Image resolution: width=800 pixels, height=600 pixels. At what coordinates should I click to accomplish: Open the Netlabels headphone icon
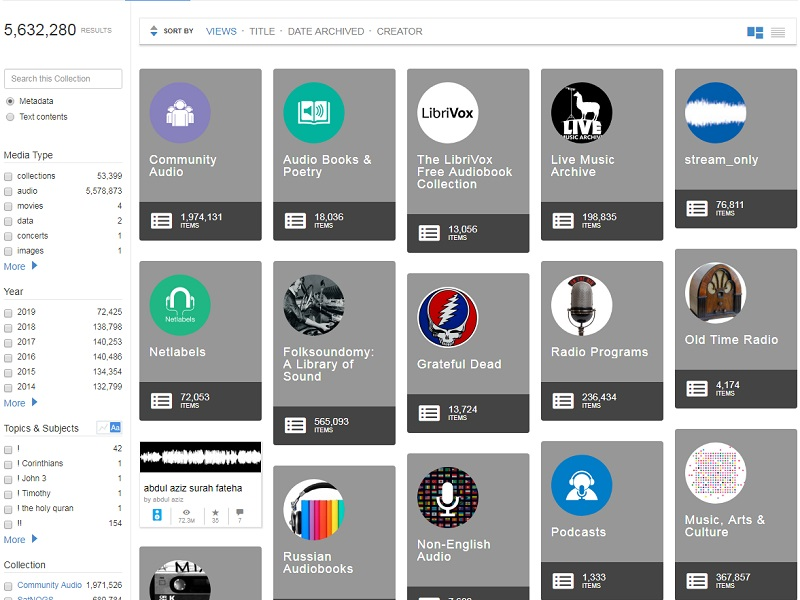pos(180,305)
